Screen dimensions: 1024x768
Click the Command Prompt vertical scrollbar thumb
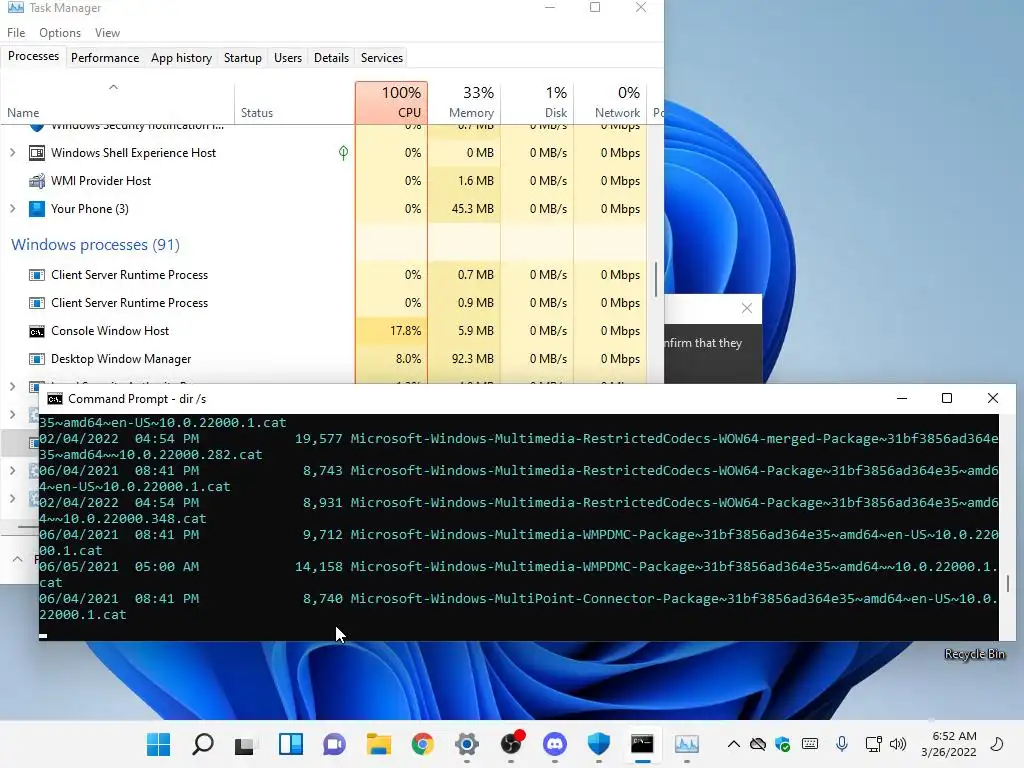coord(1007,583)
